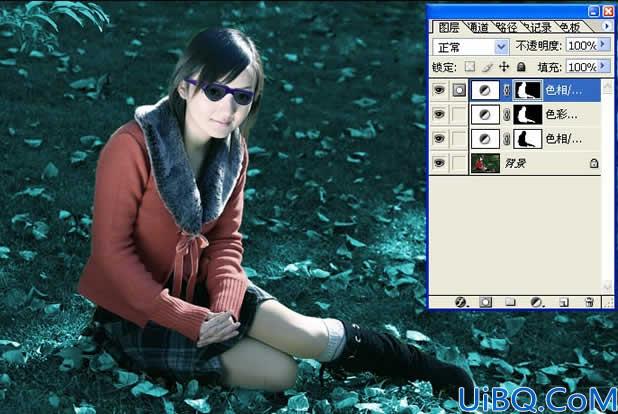618x414 pixels.
Task: Select layer mask thumbnail of 色彩 layer
Action: [528, 115]
